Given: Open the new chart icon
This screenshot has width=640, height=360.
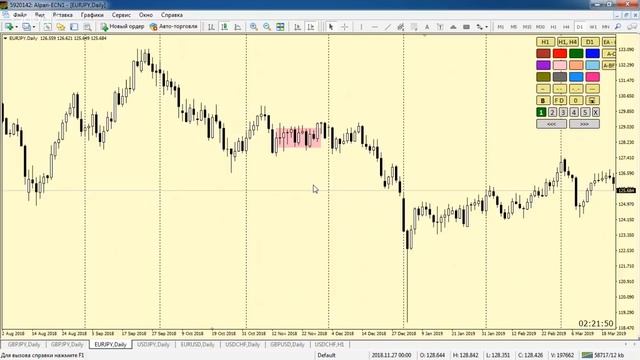Looking at the screenshot, I should click(x=9, y=27).
